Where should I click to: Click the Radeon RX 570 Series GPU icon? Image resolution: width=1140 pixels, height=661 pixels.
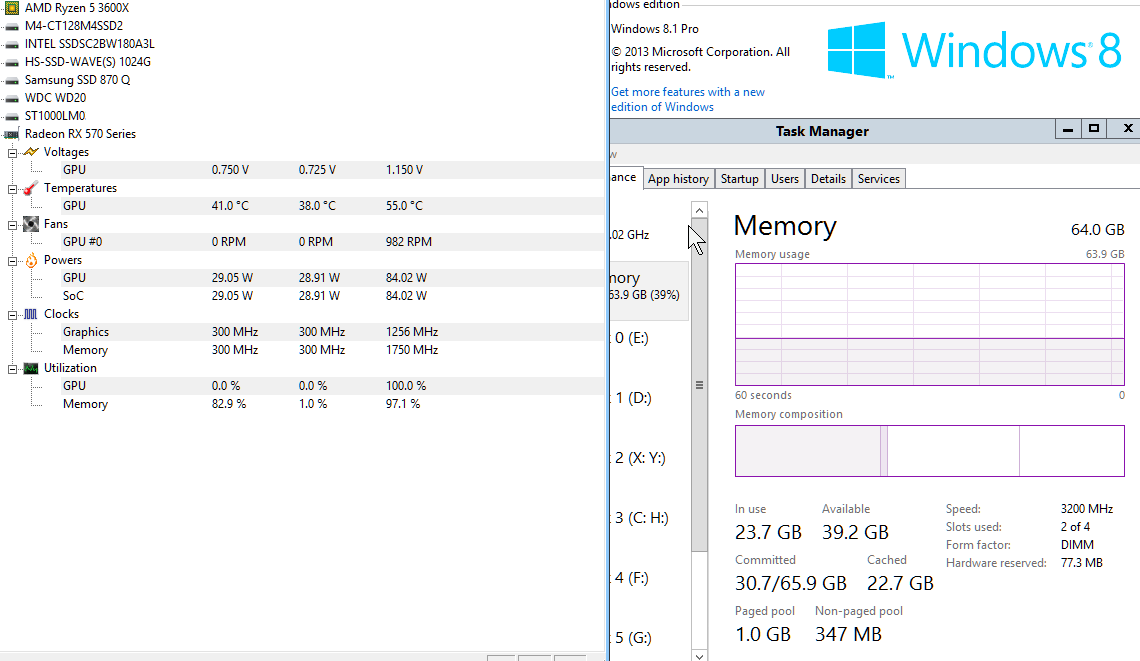[12, 134]
